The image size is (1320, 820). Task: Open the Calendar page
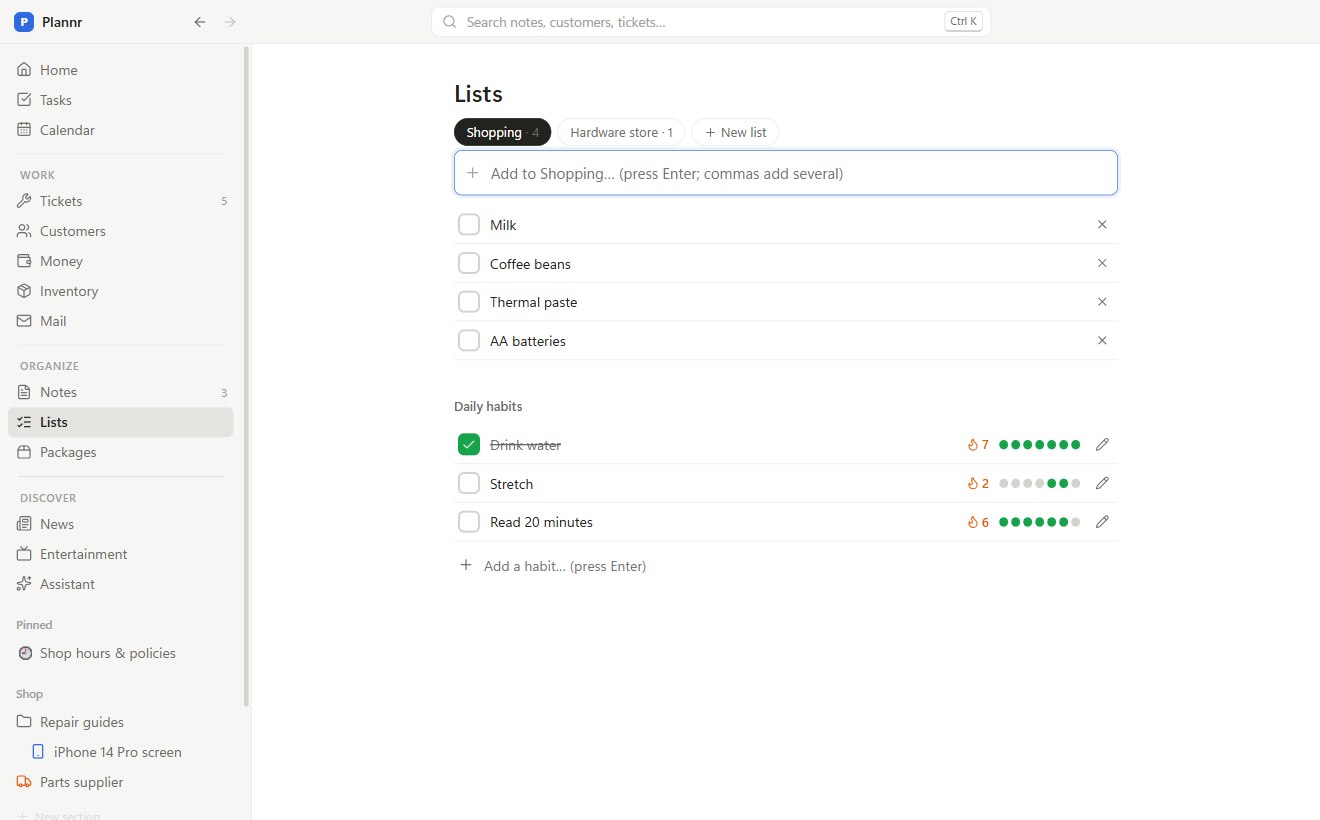pyautogui.click(x=121, y=130)
